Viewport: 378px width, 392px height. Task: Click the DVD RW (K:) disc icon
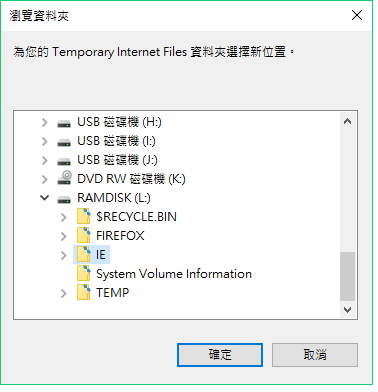pos(64,178)
